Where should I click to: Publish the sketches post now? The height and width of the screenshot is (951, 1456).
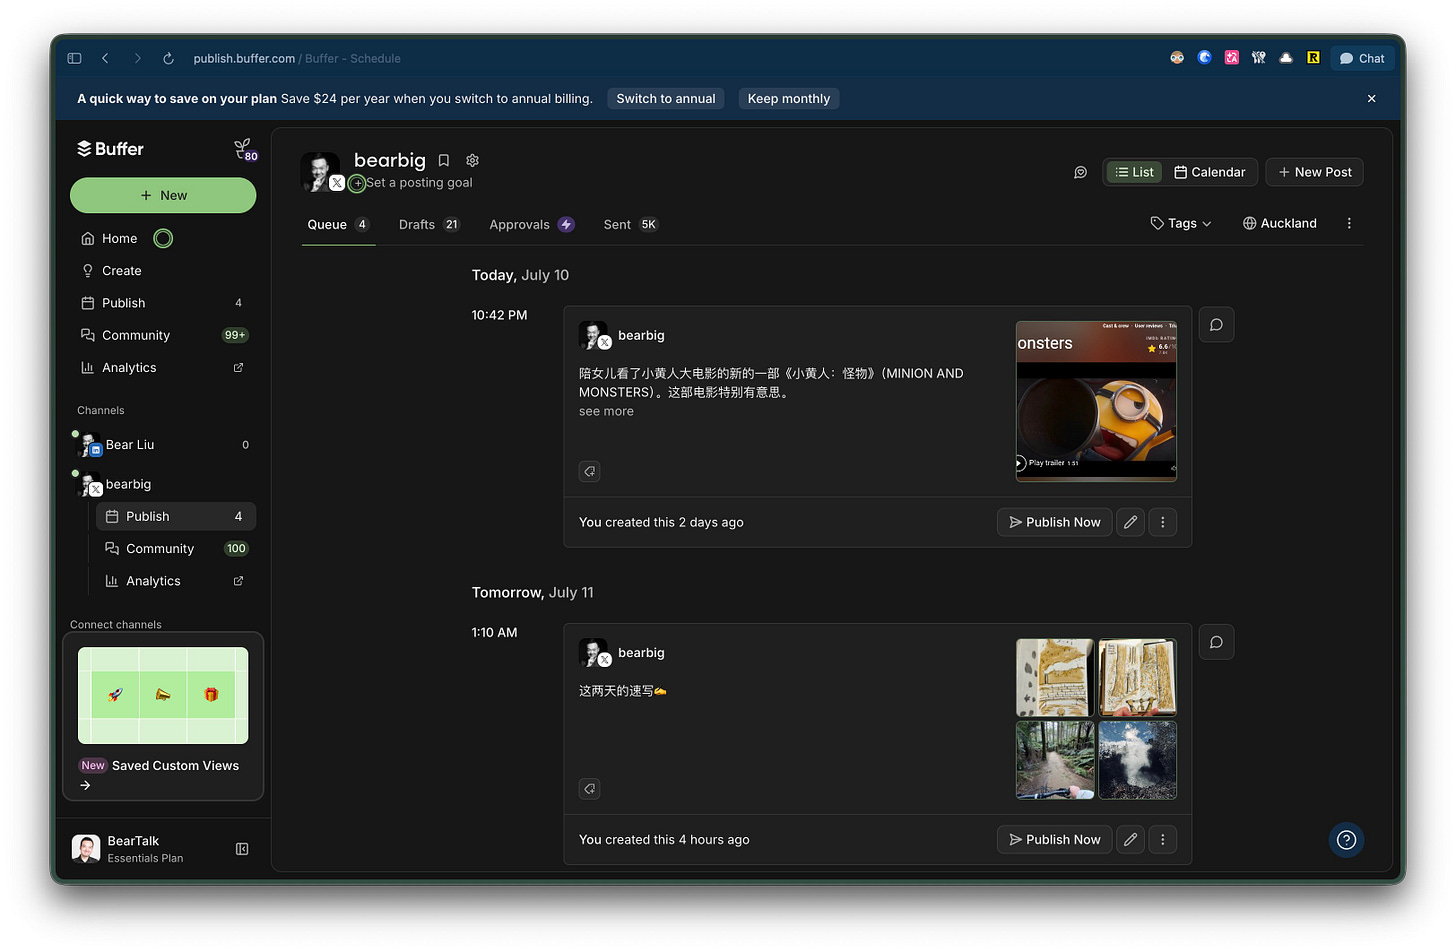coord(1054,839)
